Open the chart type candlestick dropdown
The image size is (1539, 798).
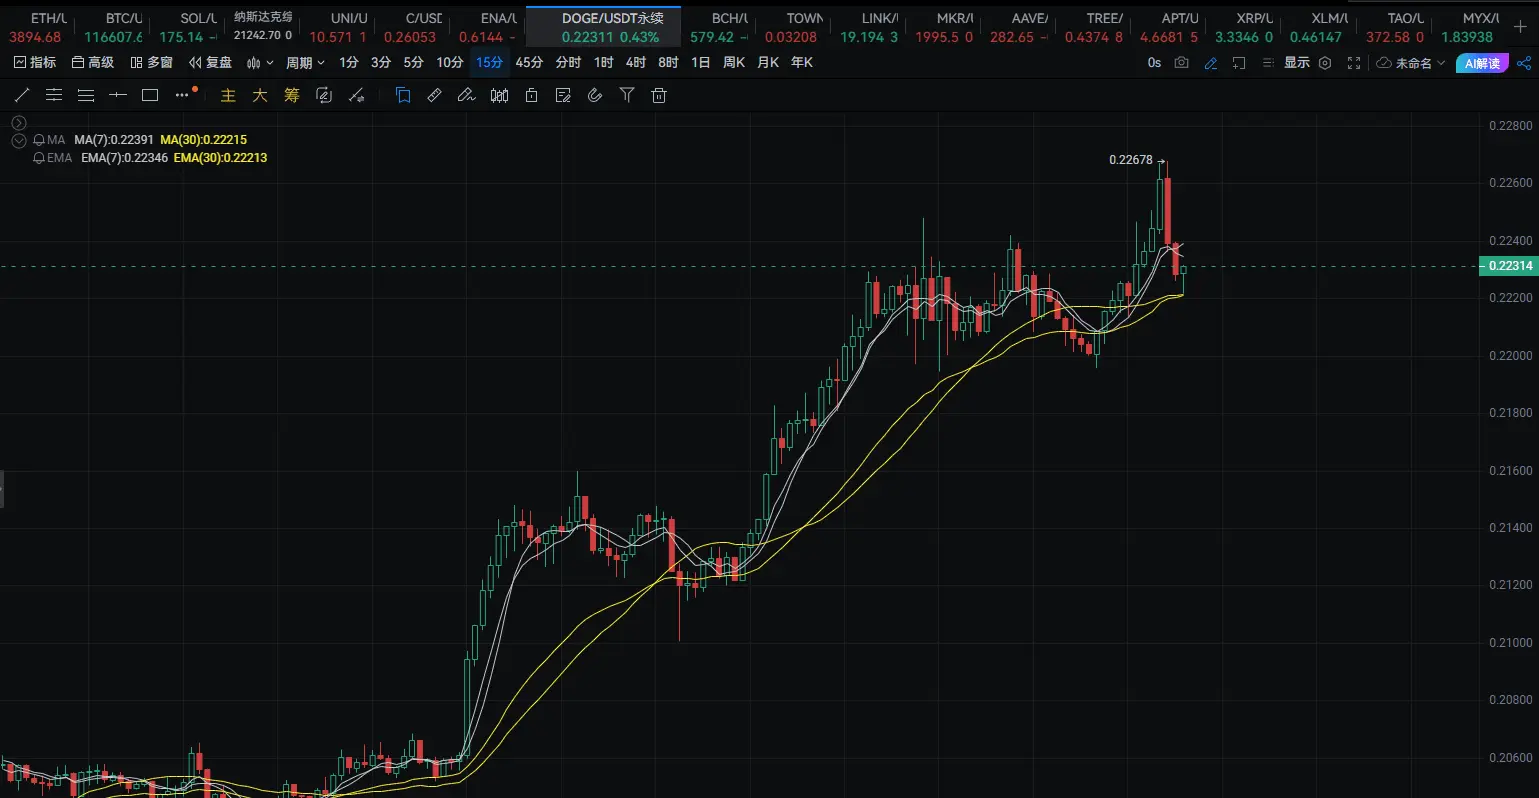pyautogui.click(x=260, y=62)
